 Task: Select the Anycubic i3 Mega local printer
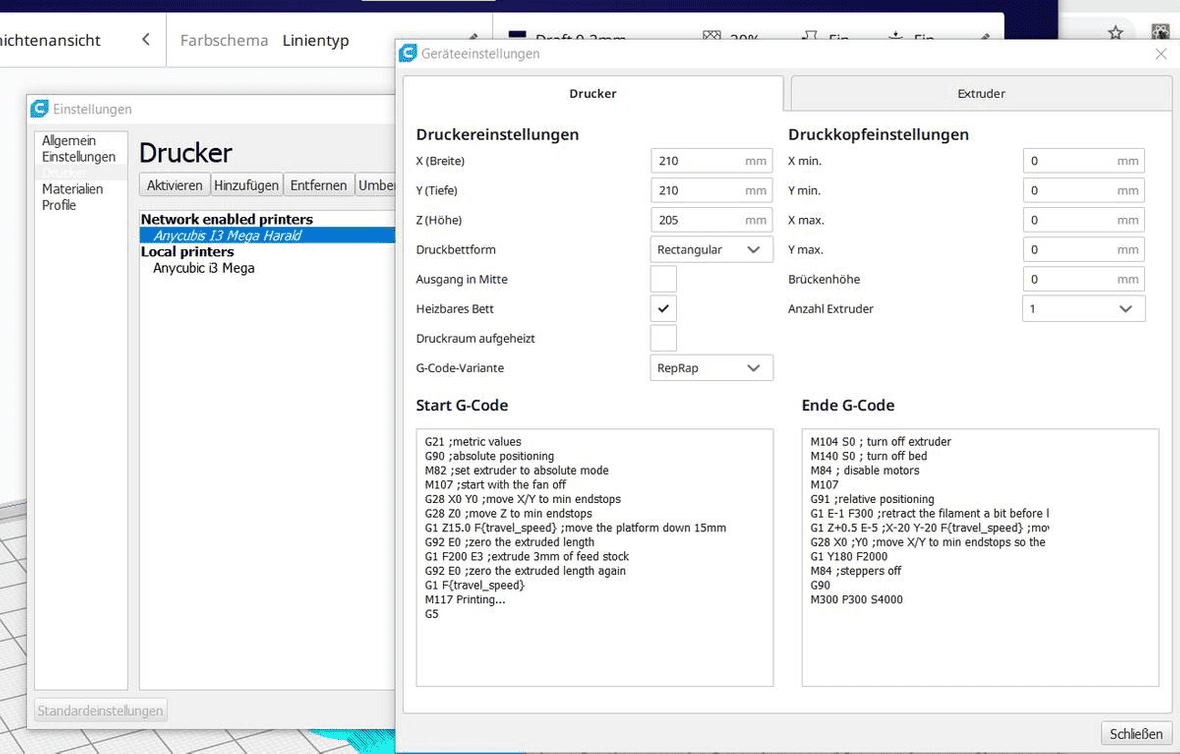204,268
